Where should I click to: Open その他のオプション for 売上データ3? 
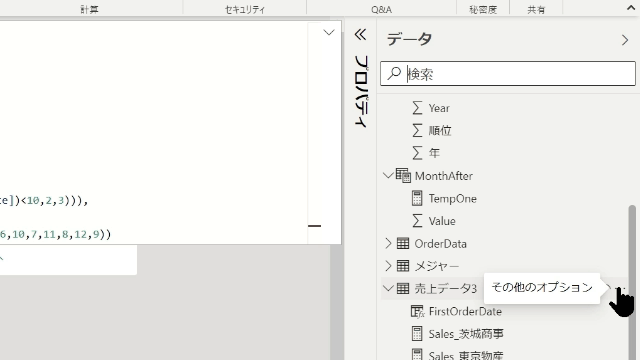621,289
